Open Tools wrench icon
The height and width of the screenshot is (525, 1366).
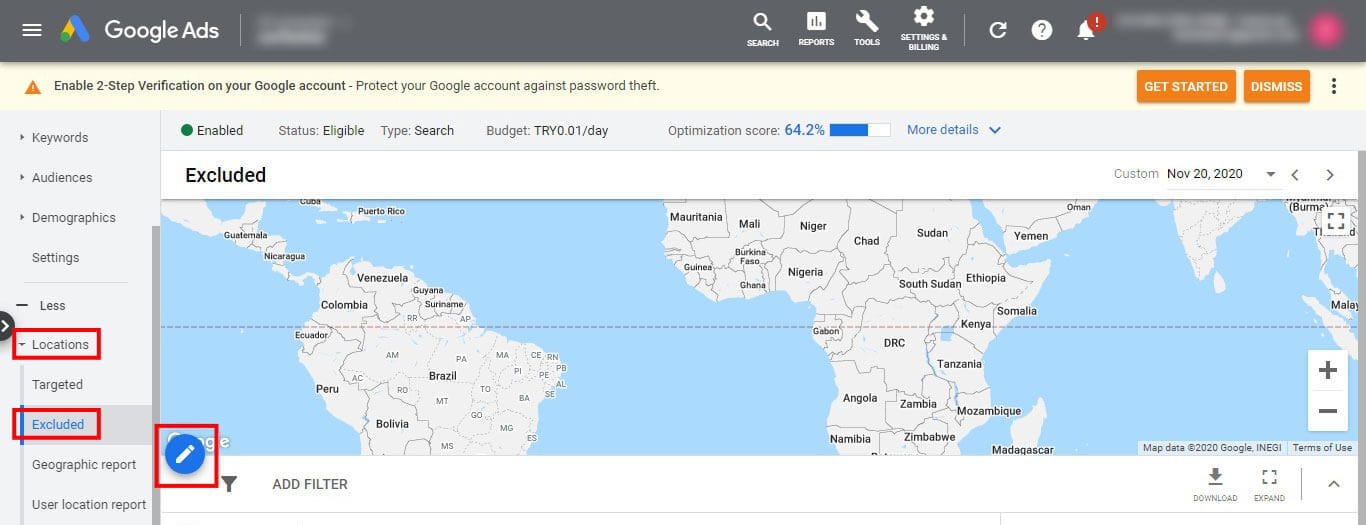click(x=866, y=23)
